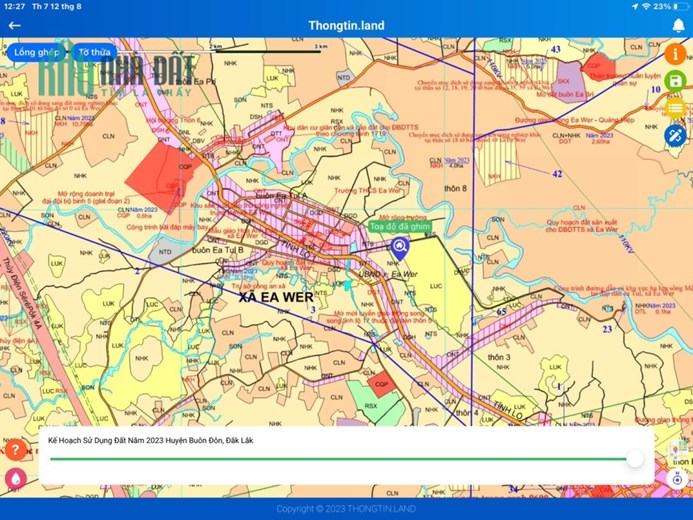This screenshot has height=520, width=693.
Task: Tap the compass locate button
Action: [x=677, y=478]
